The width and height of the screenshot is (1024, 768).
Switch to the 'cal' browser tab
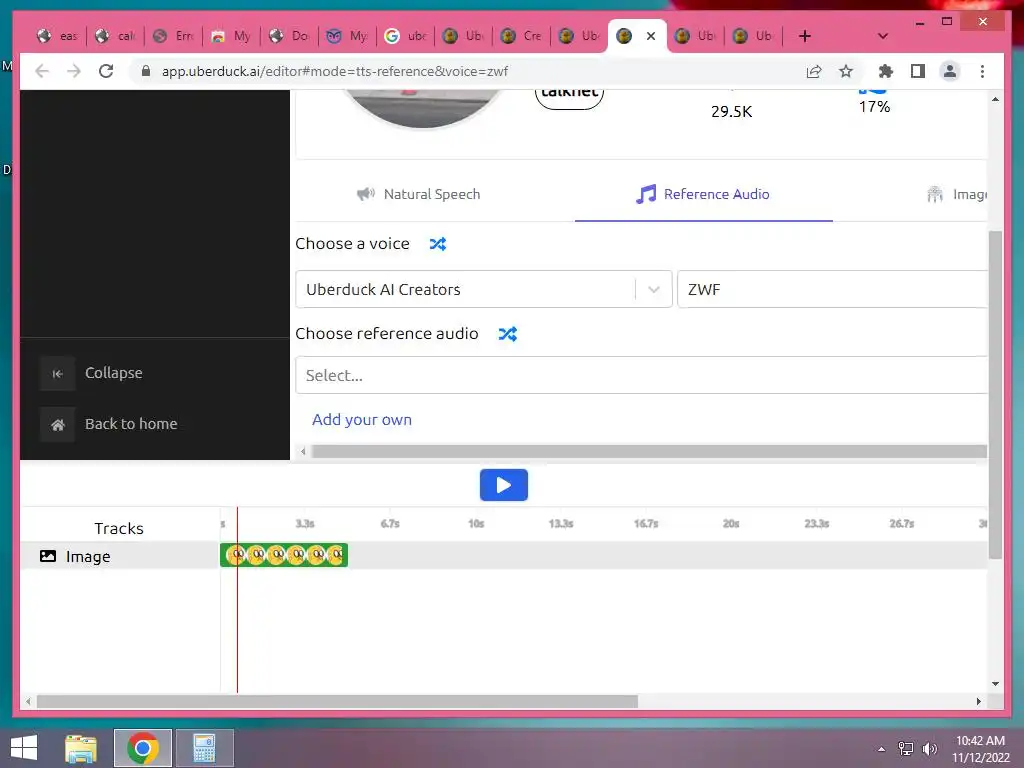pyautogui.click(x=116, y=37)
